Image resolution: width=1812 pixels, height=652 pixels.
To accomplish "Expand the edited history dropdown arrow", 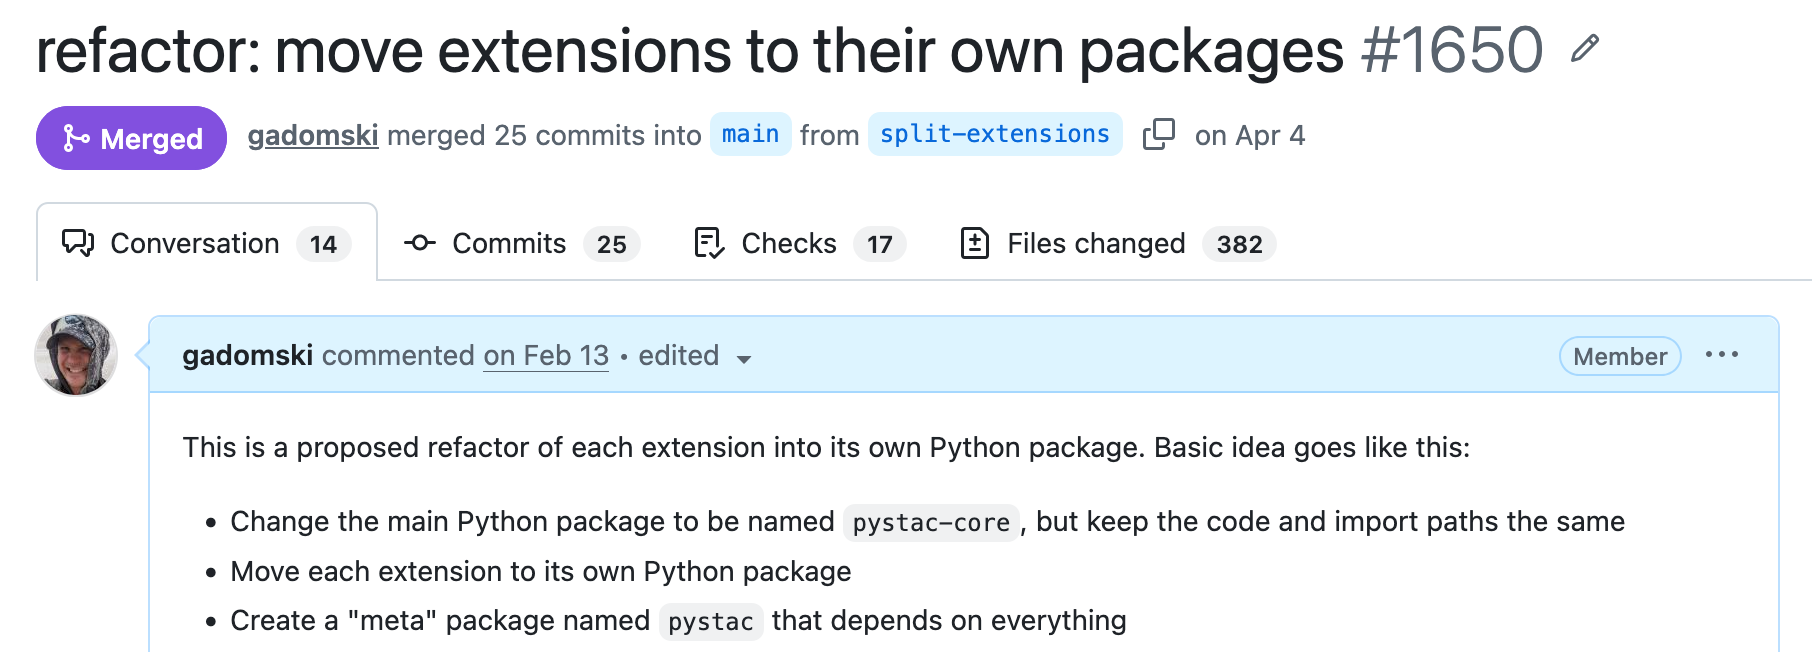I will tap(744, 359).
